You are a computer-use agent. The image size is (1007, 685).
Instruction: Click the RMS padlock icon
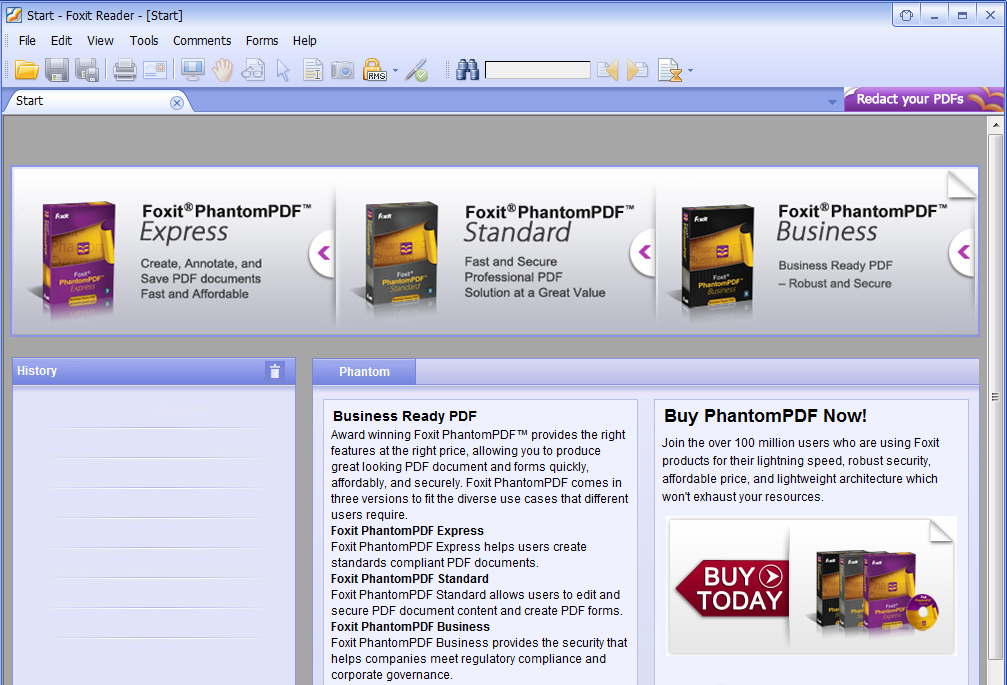click(x=374, y=70)
